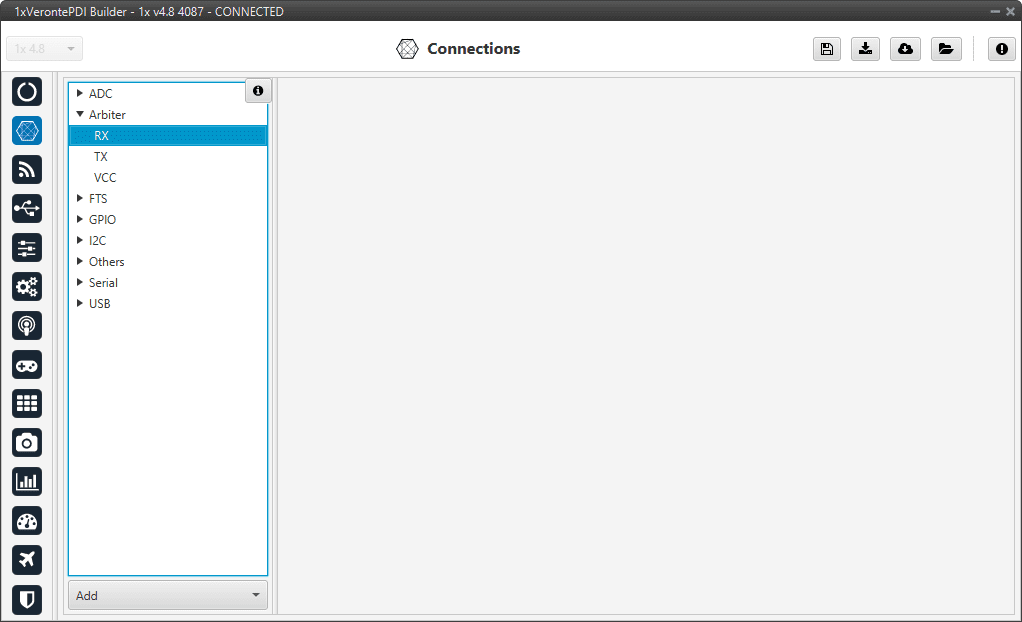
Task: Expand the ADC tree node
Action: coord(80,93)
